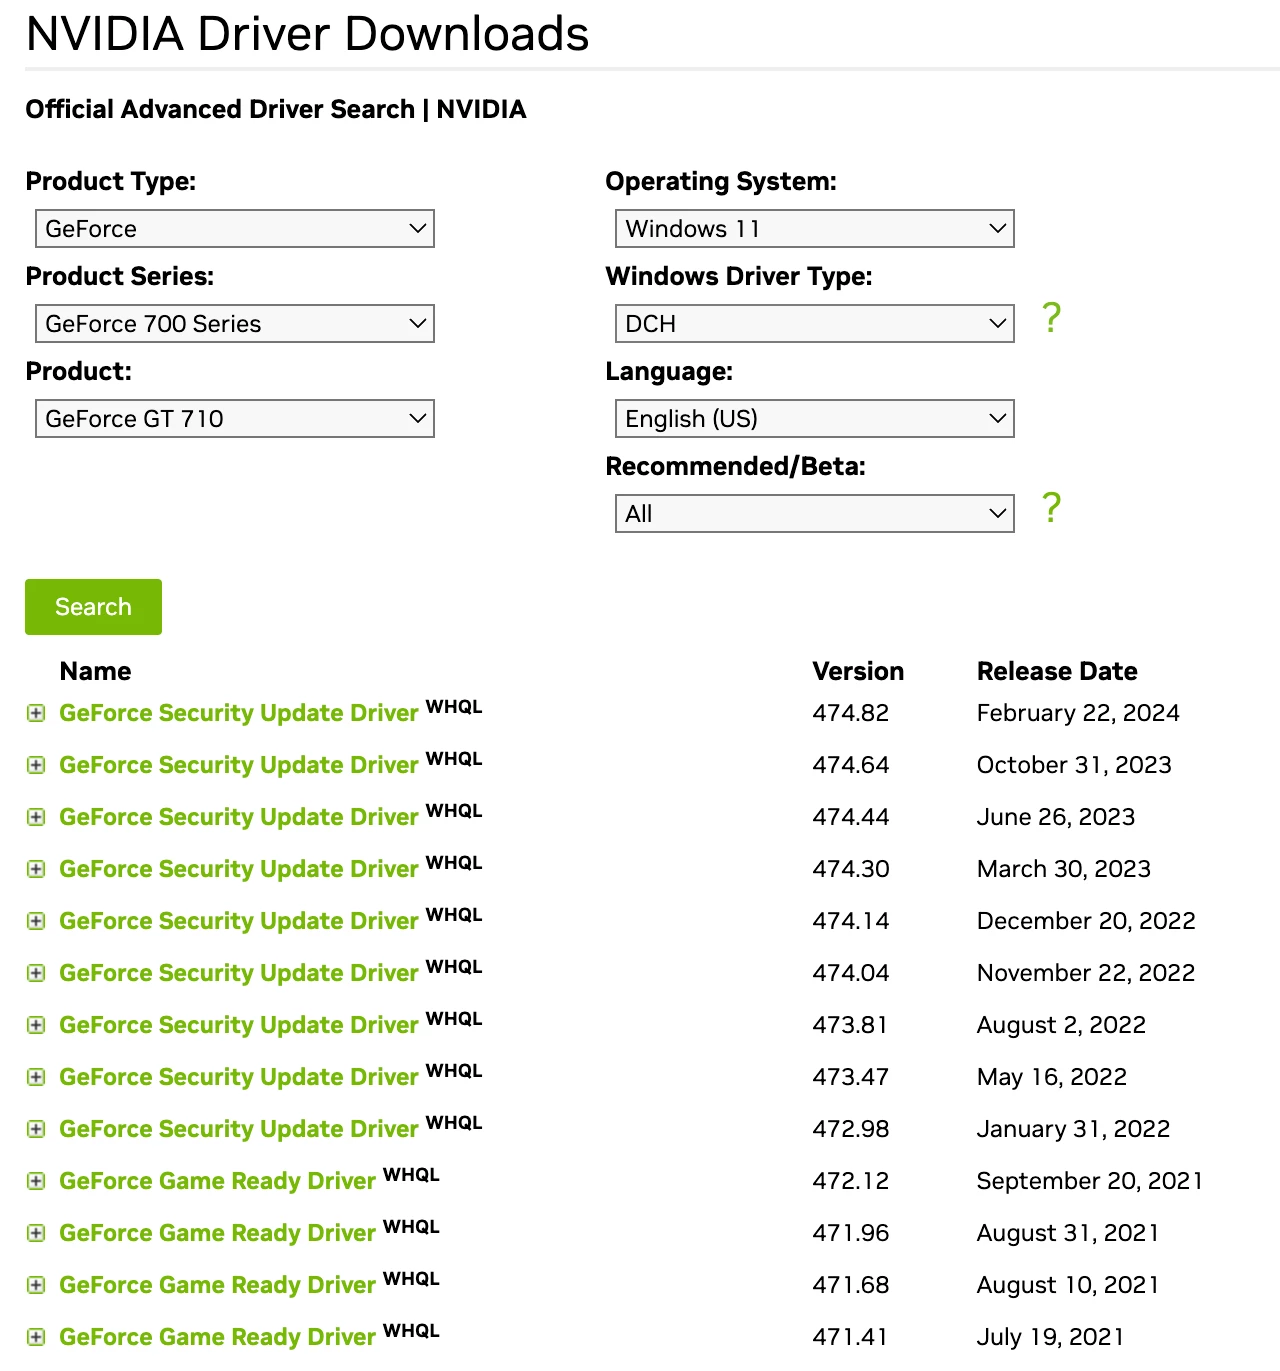Expand the driver row for version 471.96
The width and height of the screenshot is (1280, 1371).
point(36,1233)
